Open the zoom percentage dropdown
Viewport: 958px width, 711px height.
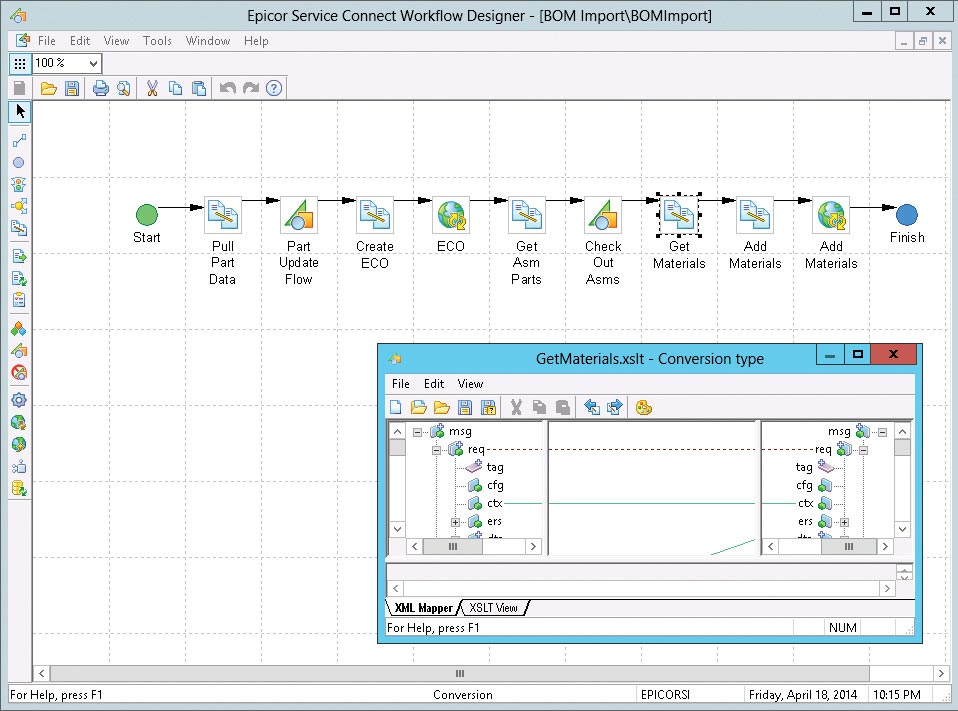click(x=94, y=63)
